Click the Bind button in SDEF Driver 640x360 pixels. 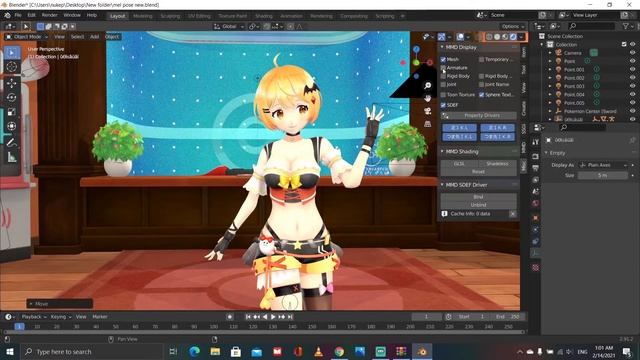[479, 197]
